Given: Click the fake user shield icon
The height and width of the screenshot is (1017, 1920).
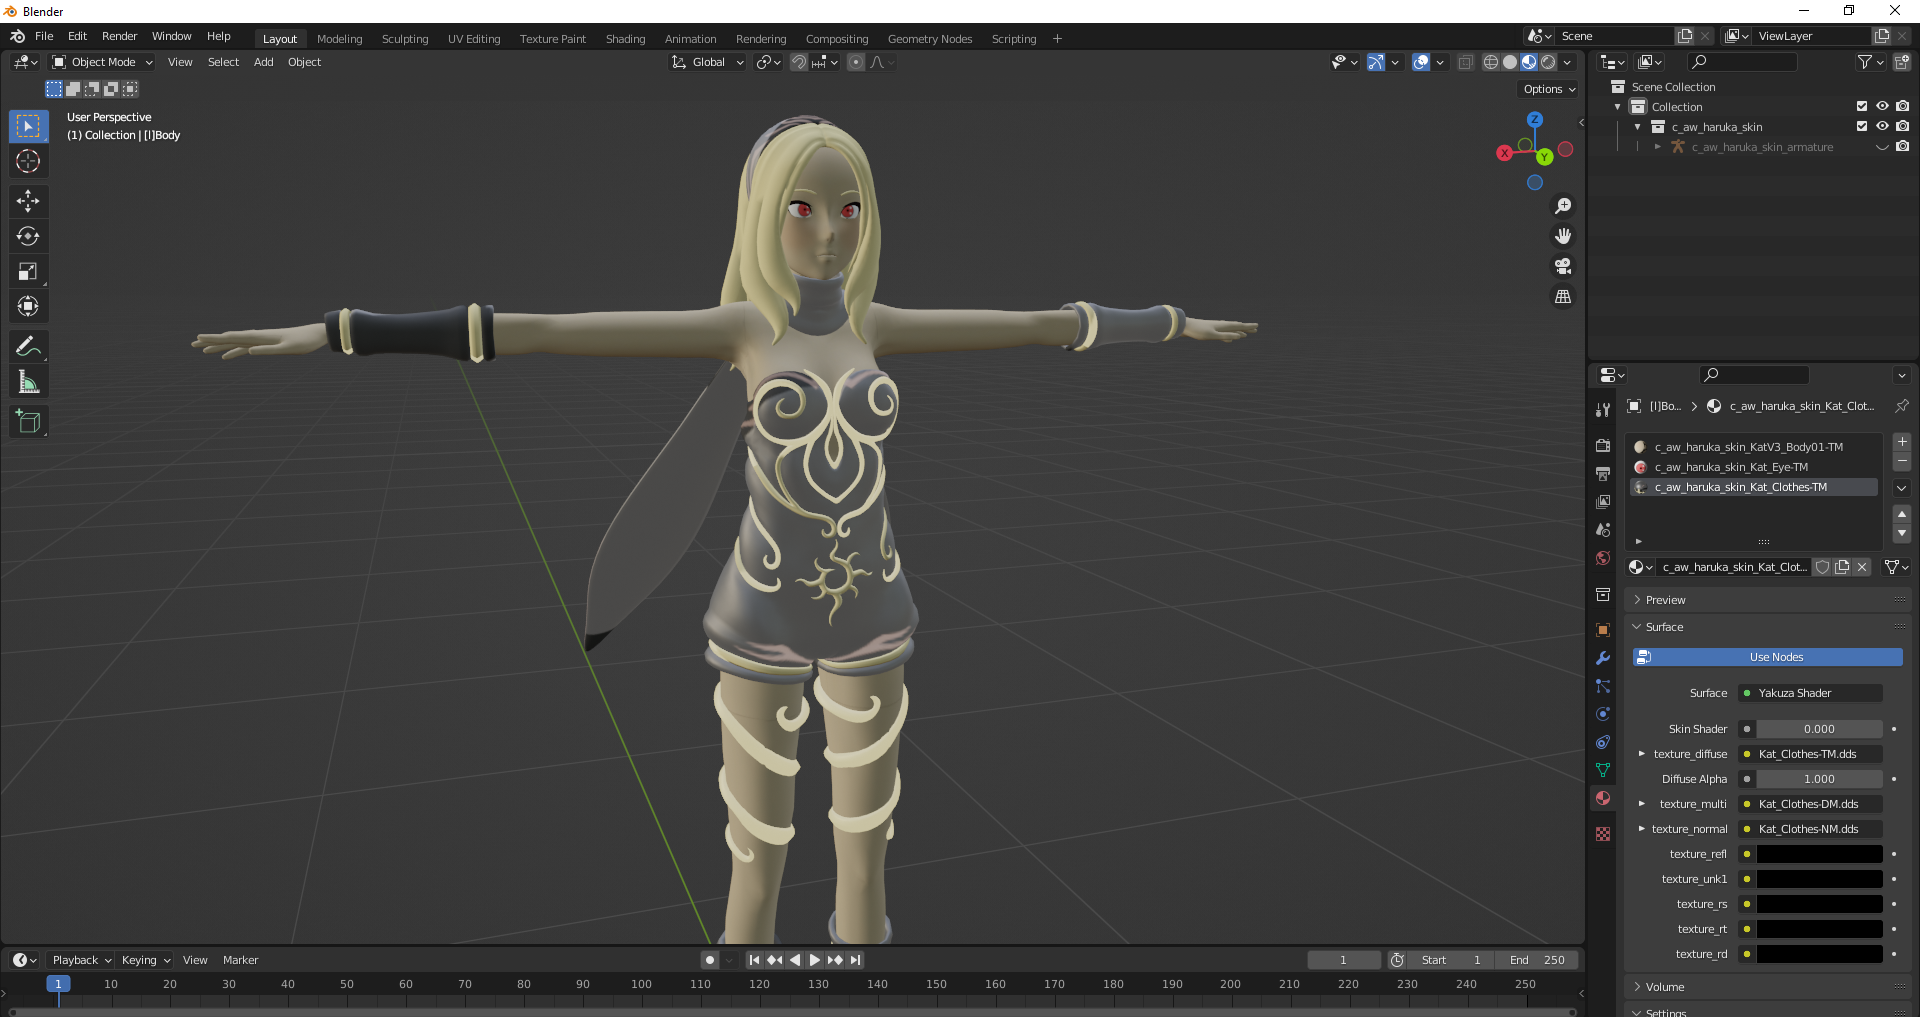Looking at the screenshot, I should [x=1823, y=567].
